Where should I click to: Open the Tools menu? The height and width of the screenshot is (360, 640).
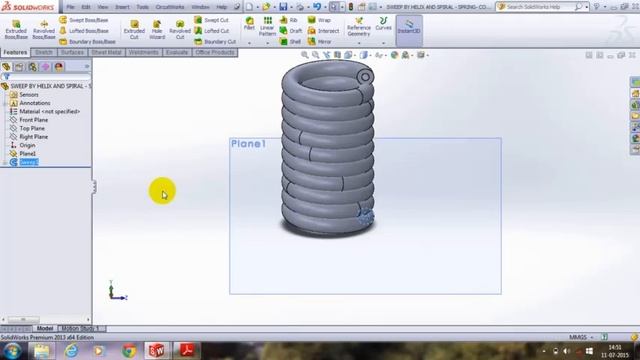tap(142, 7)
